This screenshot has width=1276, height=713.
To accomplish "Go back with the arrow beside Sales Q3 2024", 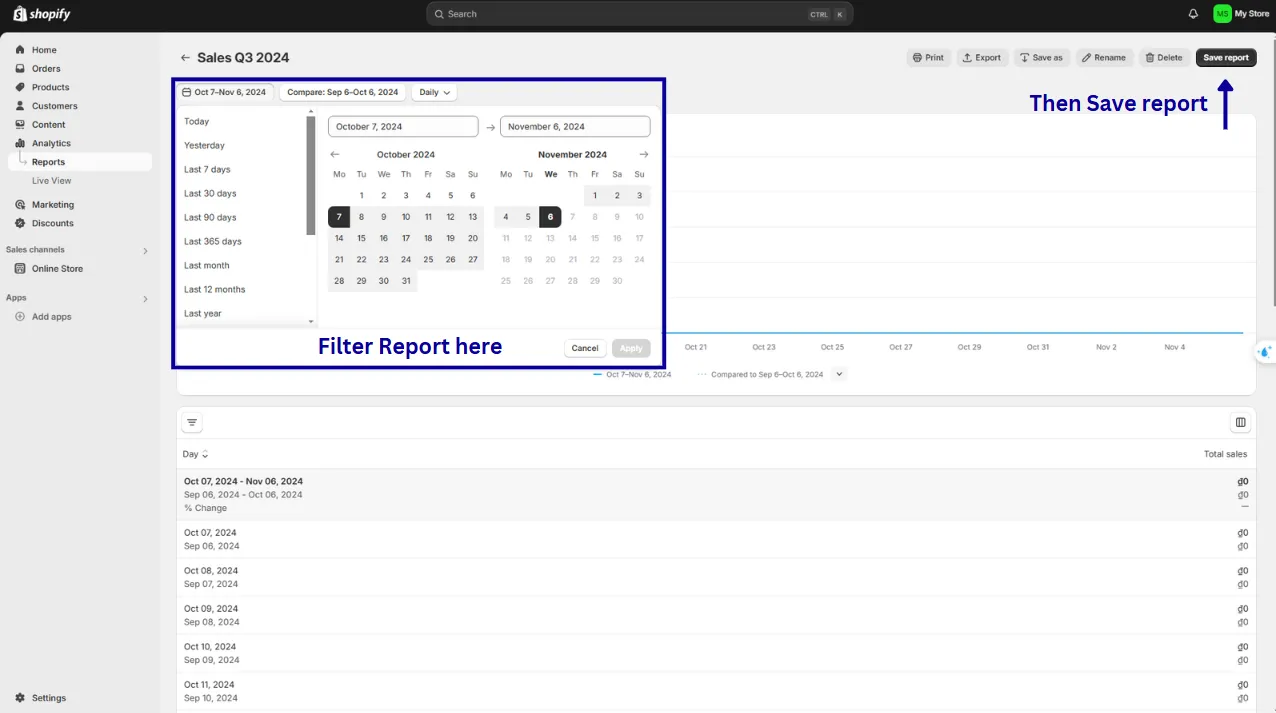I will 185,58.
